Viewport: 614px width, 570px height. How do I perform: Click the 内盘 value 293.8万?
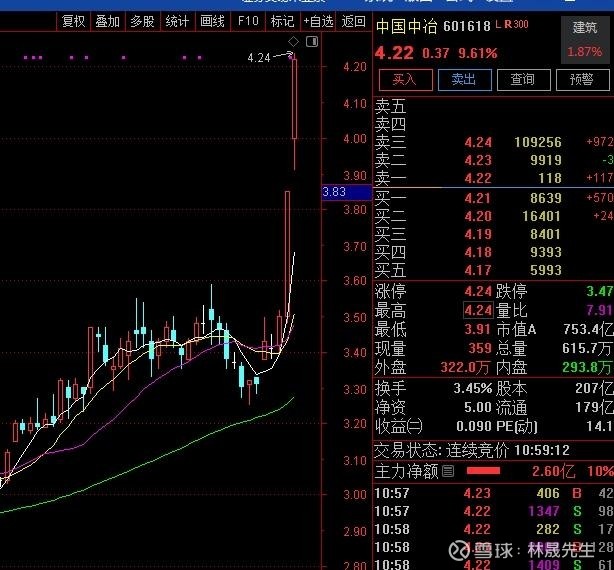pos(588,367)
